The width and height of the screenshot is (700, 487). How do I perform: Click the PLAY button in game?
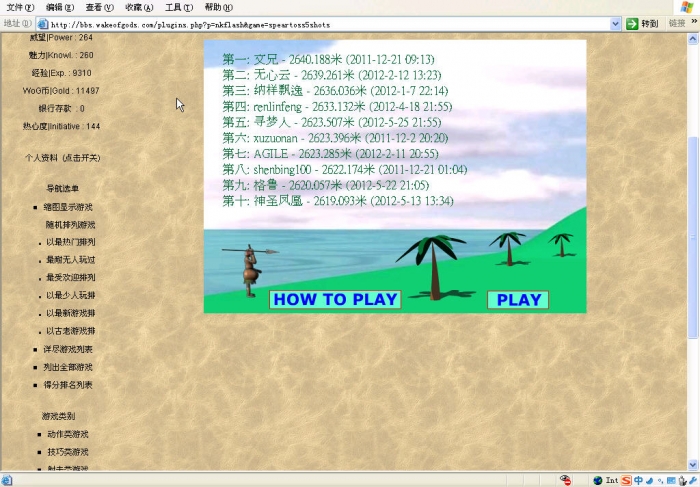tap(518, 300)
